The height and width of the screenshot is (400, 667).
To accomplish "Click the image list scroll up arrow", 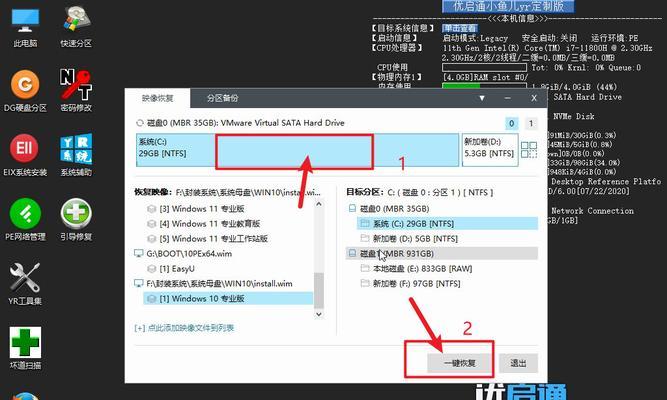I will 319,204.
